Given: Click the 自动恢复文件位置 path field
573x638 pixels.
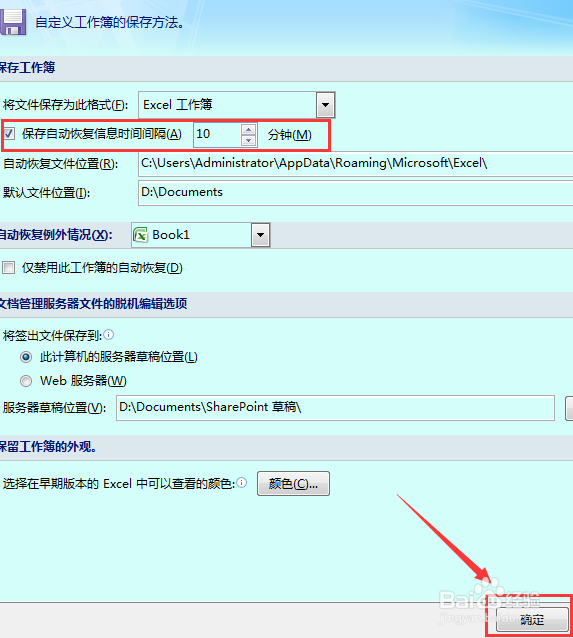Looking at the screenshot, I should 356,164.
